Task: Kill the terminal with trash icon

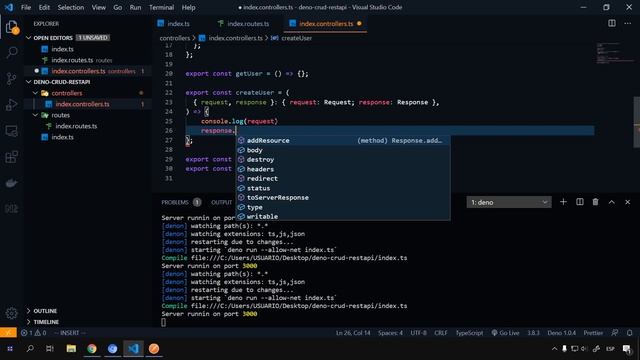Action: [596, 202]
